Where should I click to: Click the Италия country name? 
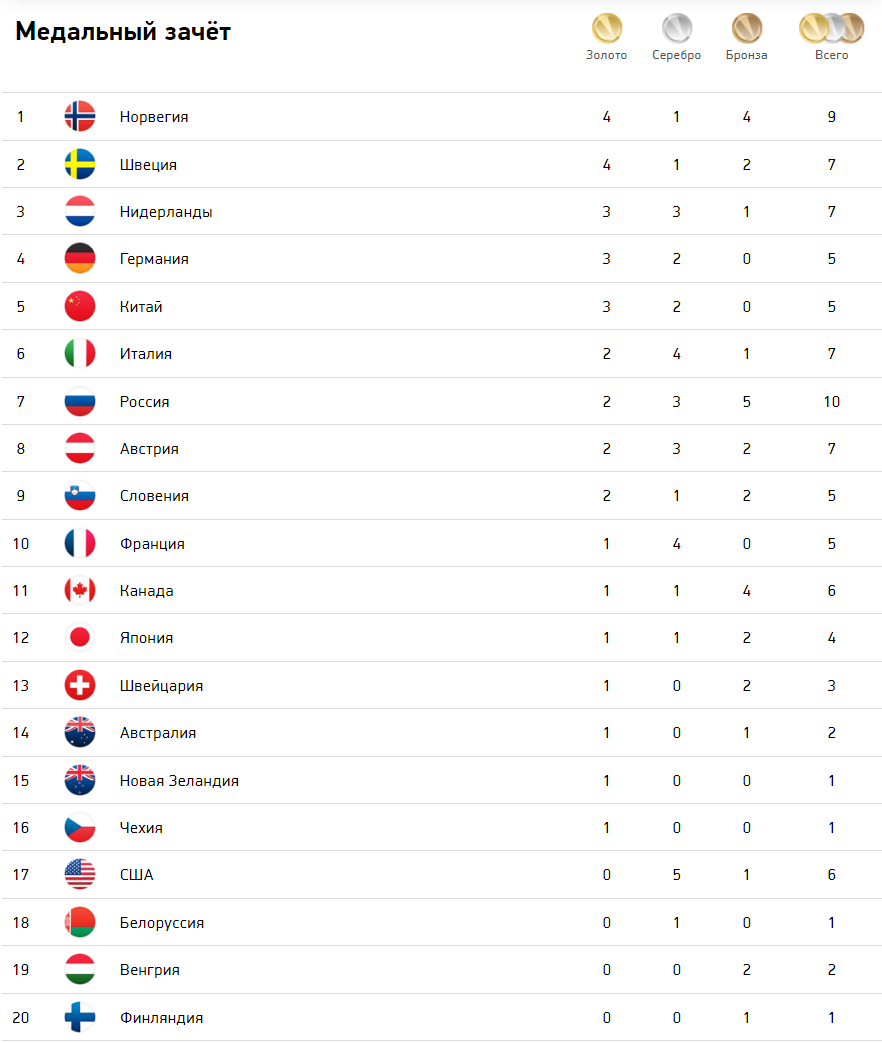pyautogui.click(x=146, y=354)
